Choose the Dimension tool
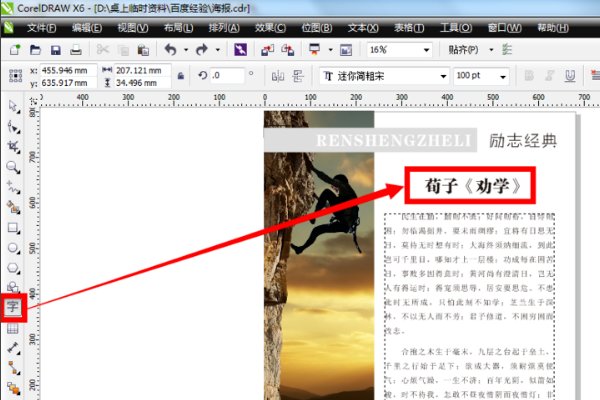 coord(14,348)
